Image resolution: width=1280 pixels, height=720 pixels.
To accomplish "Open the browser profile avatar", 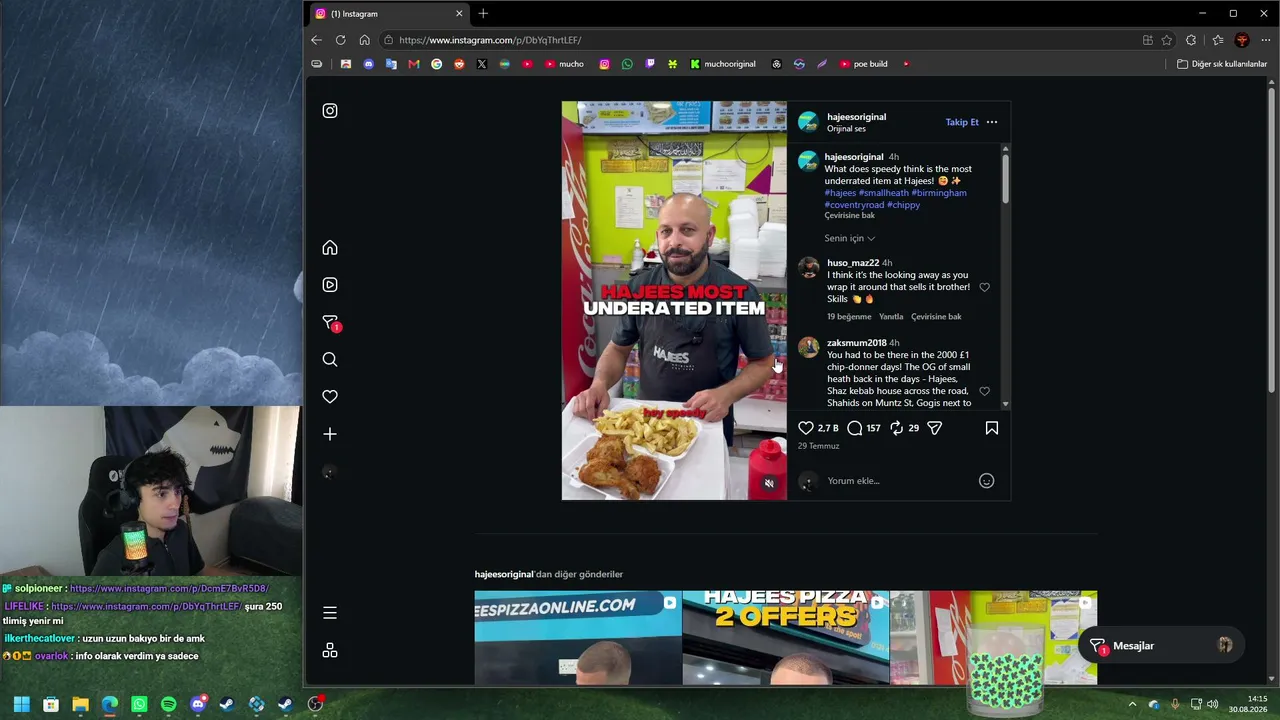I will coord(1242,40).
